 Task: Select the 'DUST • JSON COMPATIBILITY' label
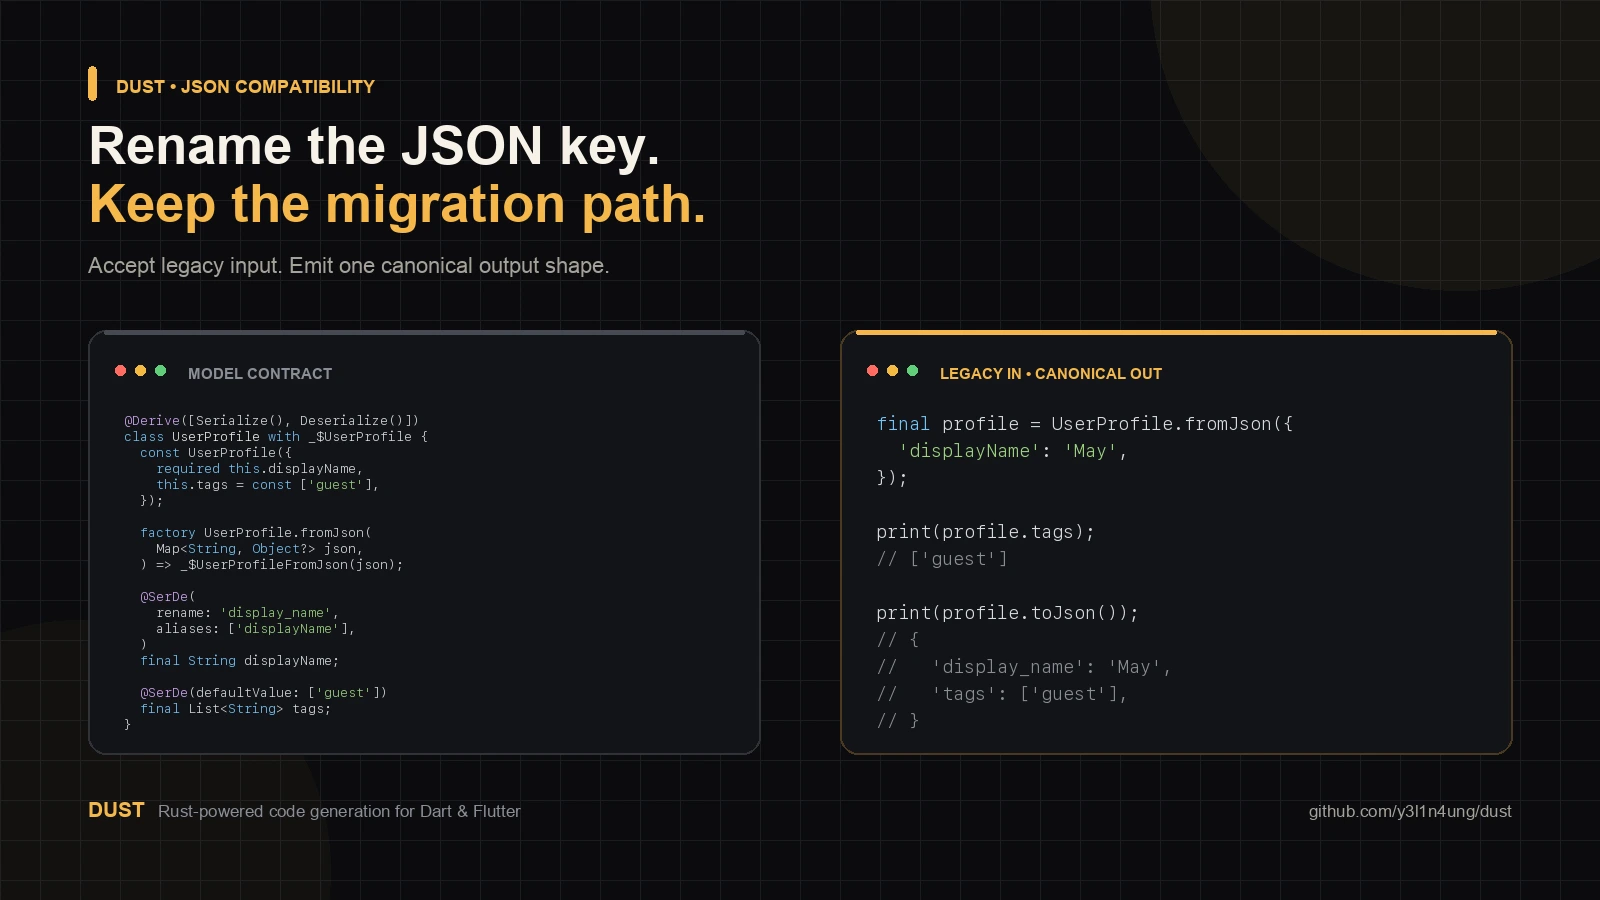(245, 87)
